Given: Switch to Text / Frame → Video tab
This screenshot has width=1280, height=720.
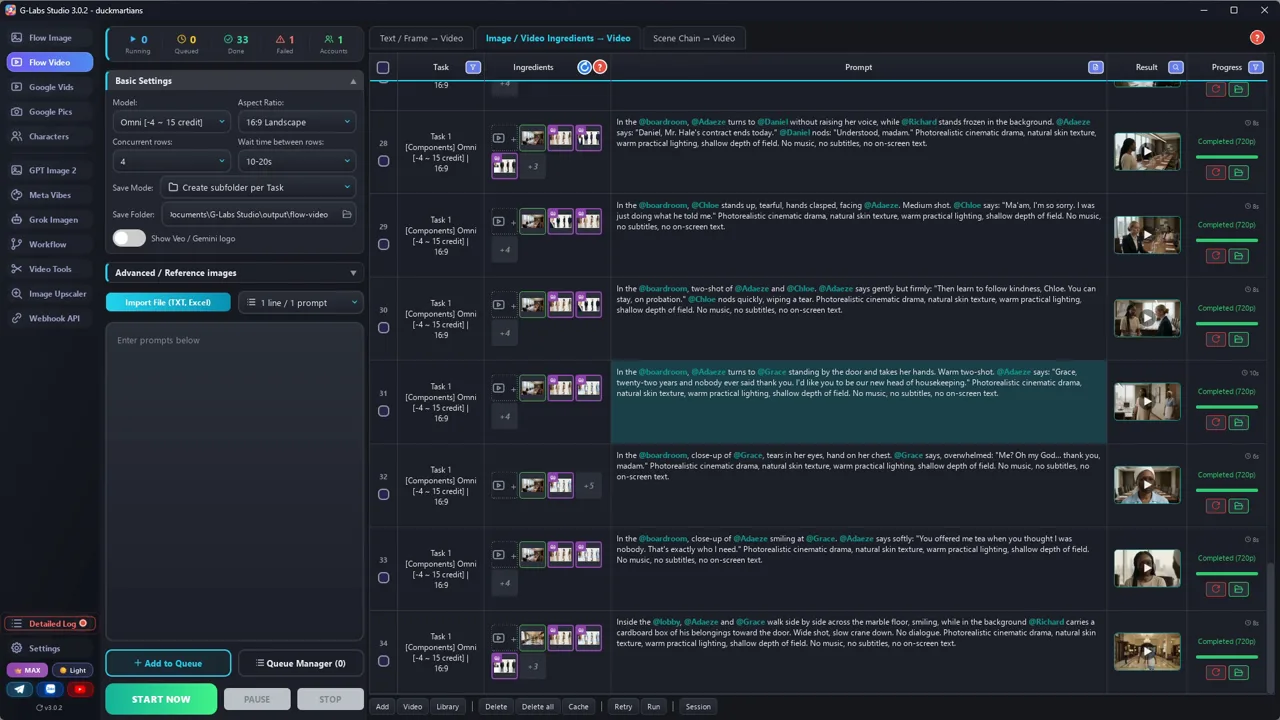Looking at the screenshot, I should (421, 38).
